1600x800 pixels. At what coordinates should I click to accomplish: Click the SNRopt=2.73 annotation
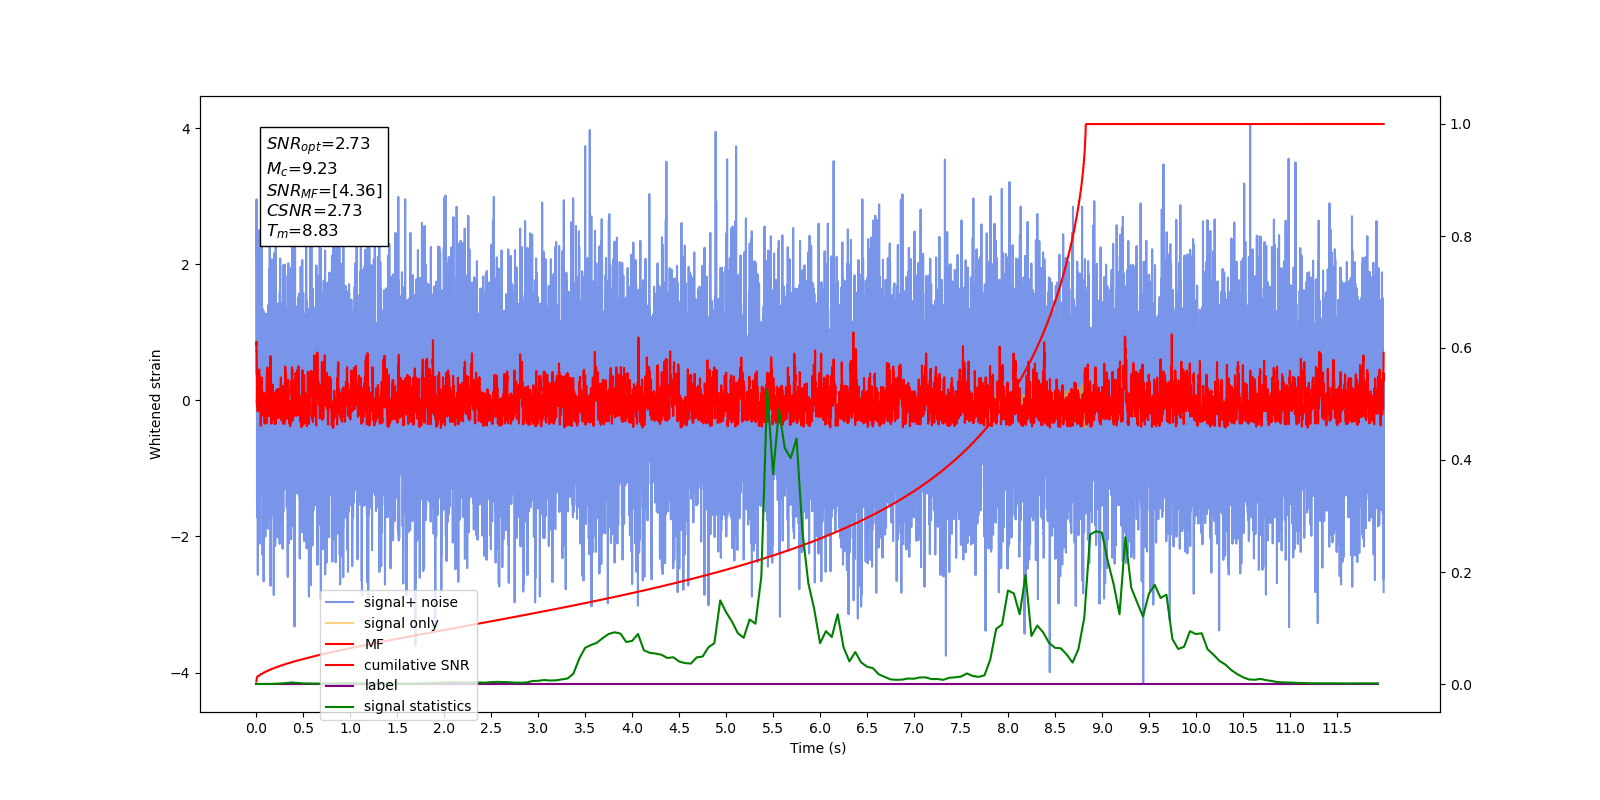(318, 144)
